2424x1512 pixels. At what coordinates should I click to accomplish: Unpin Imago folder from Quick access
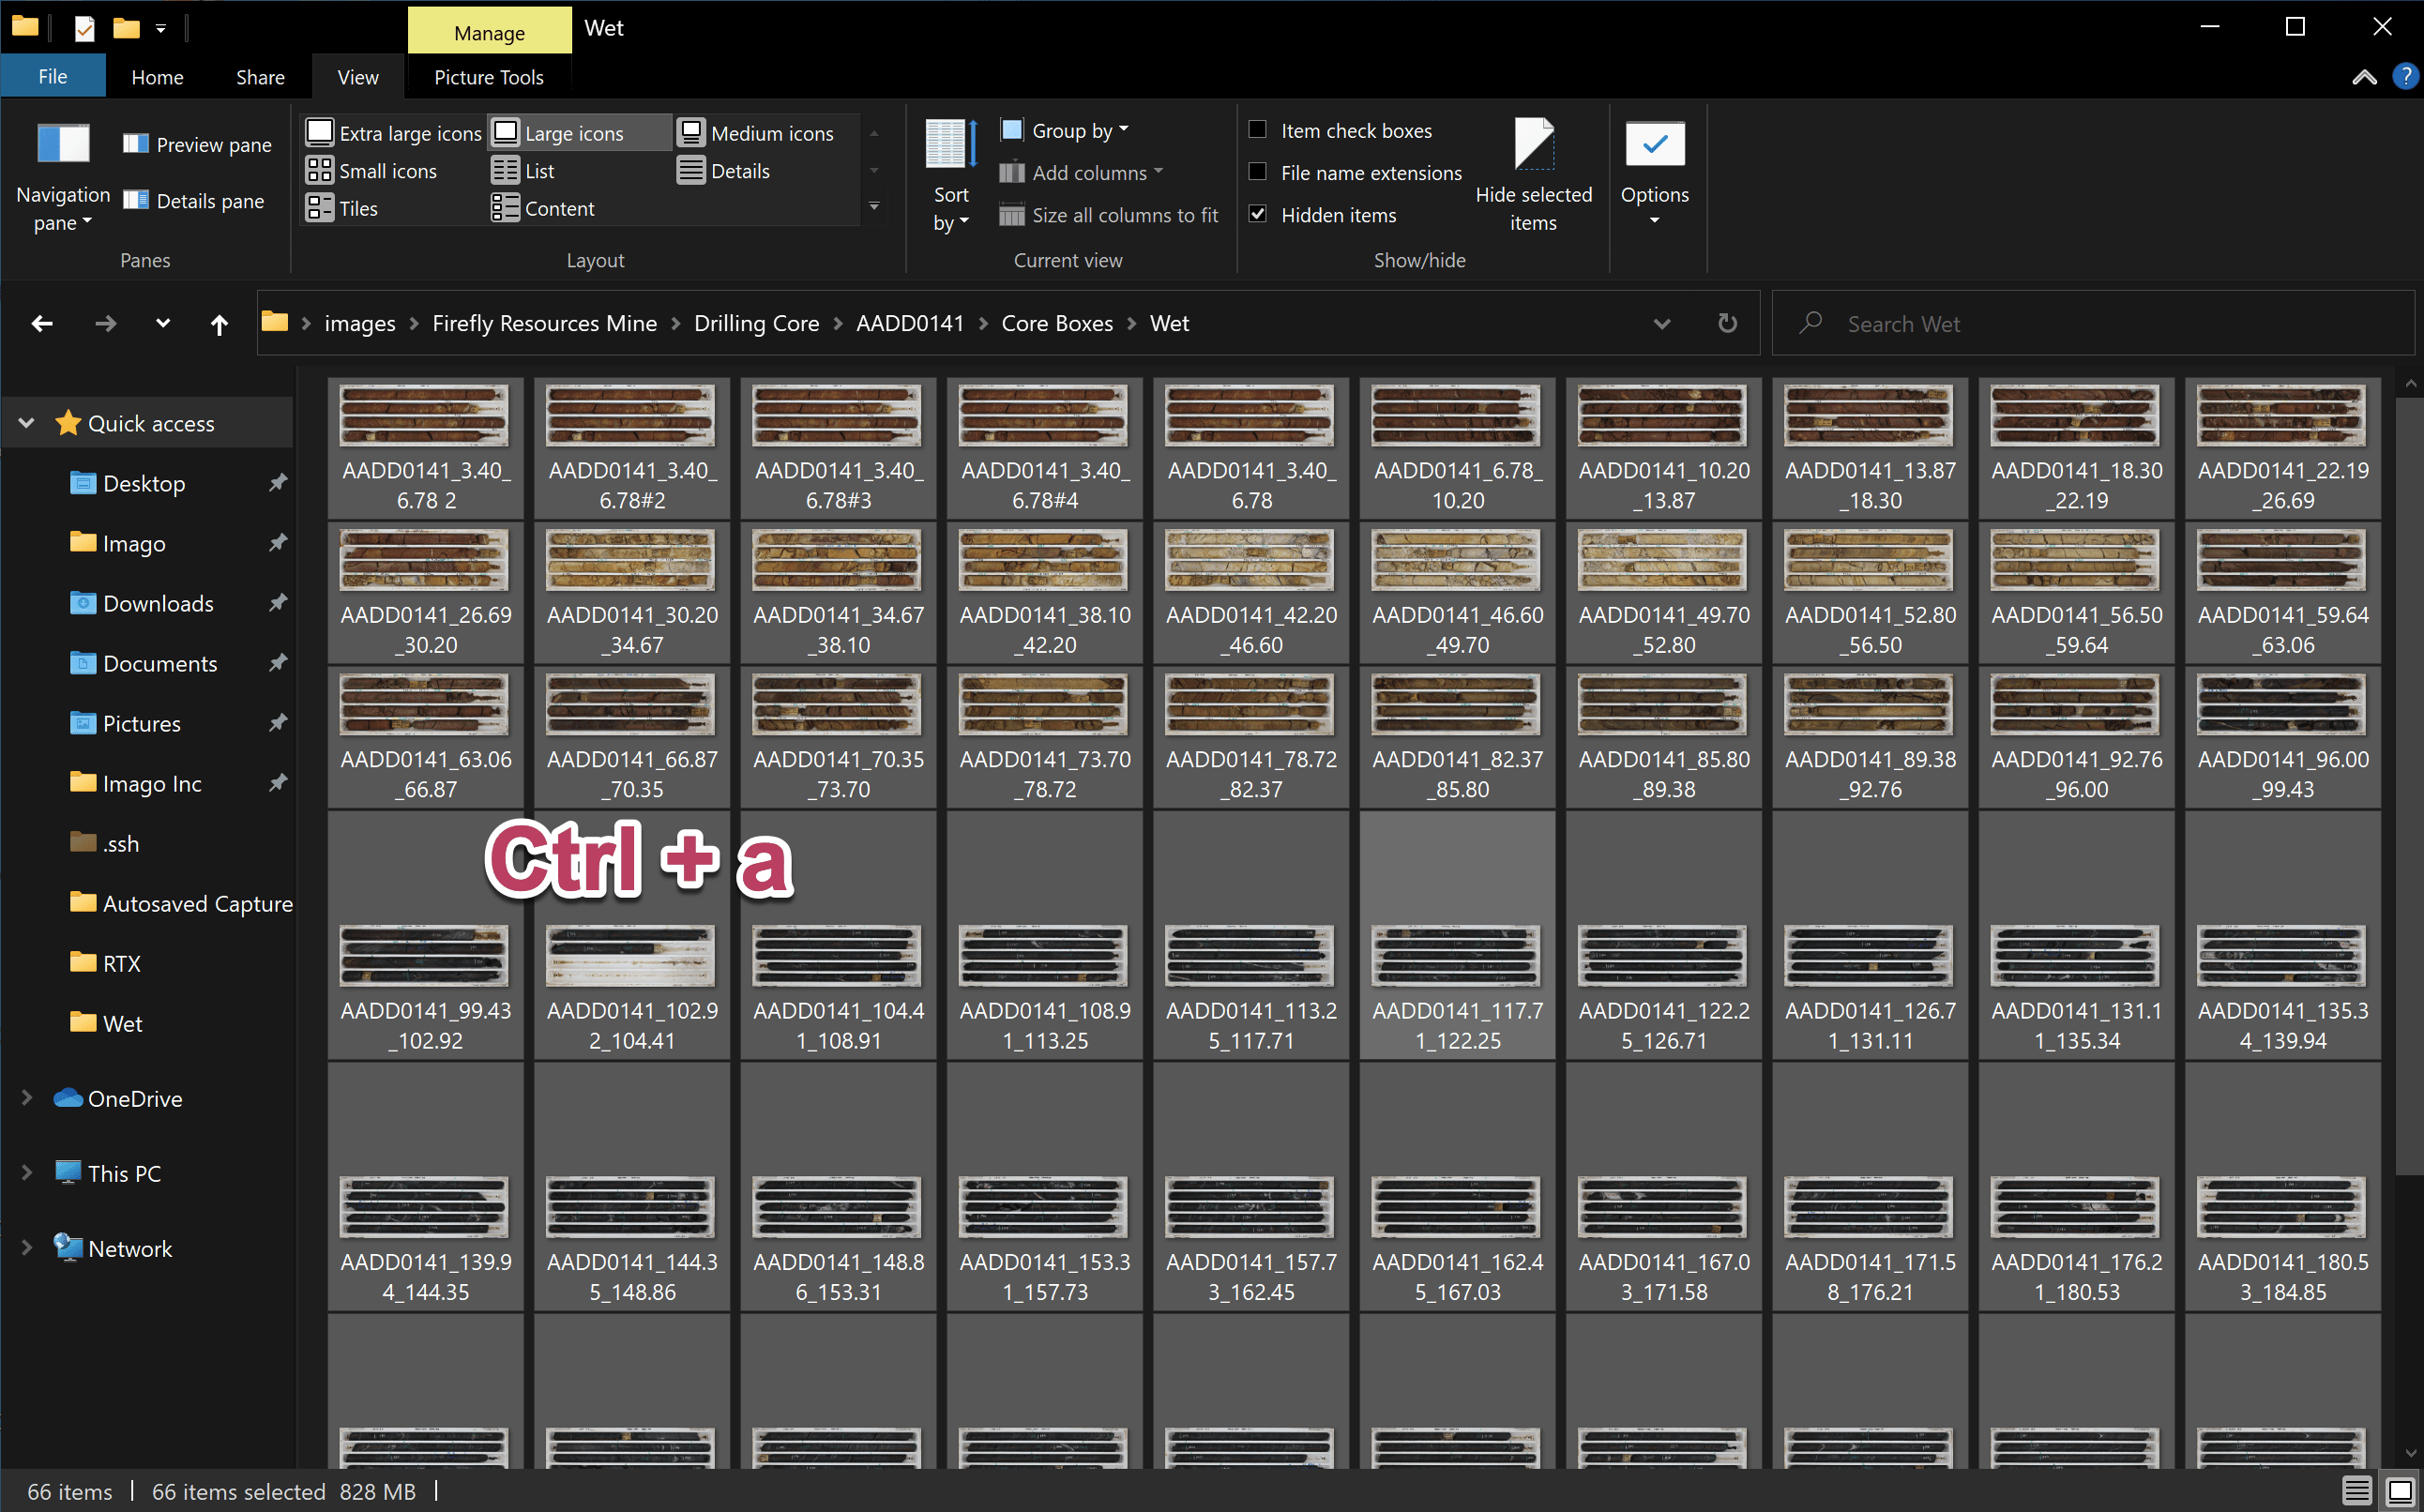277,543
